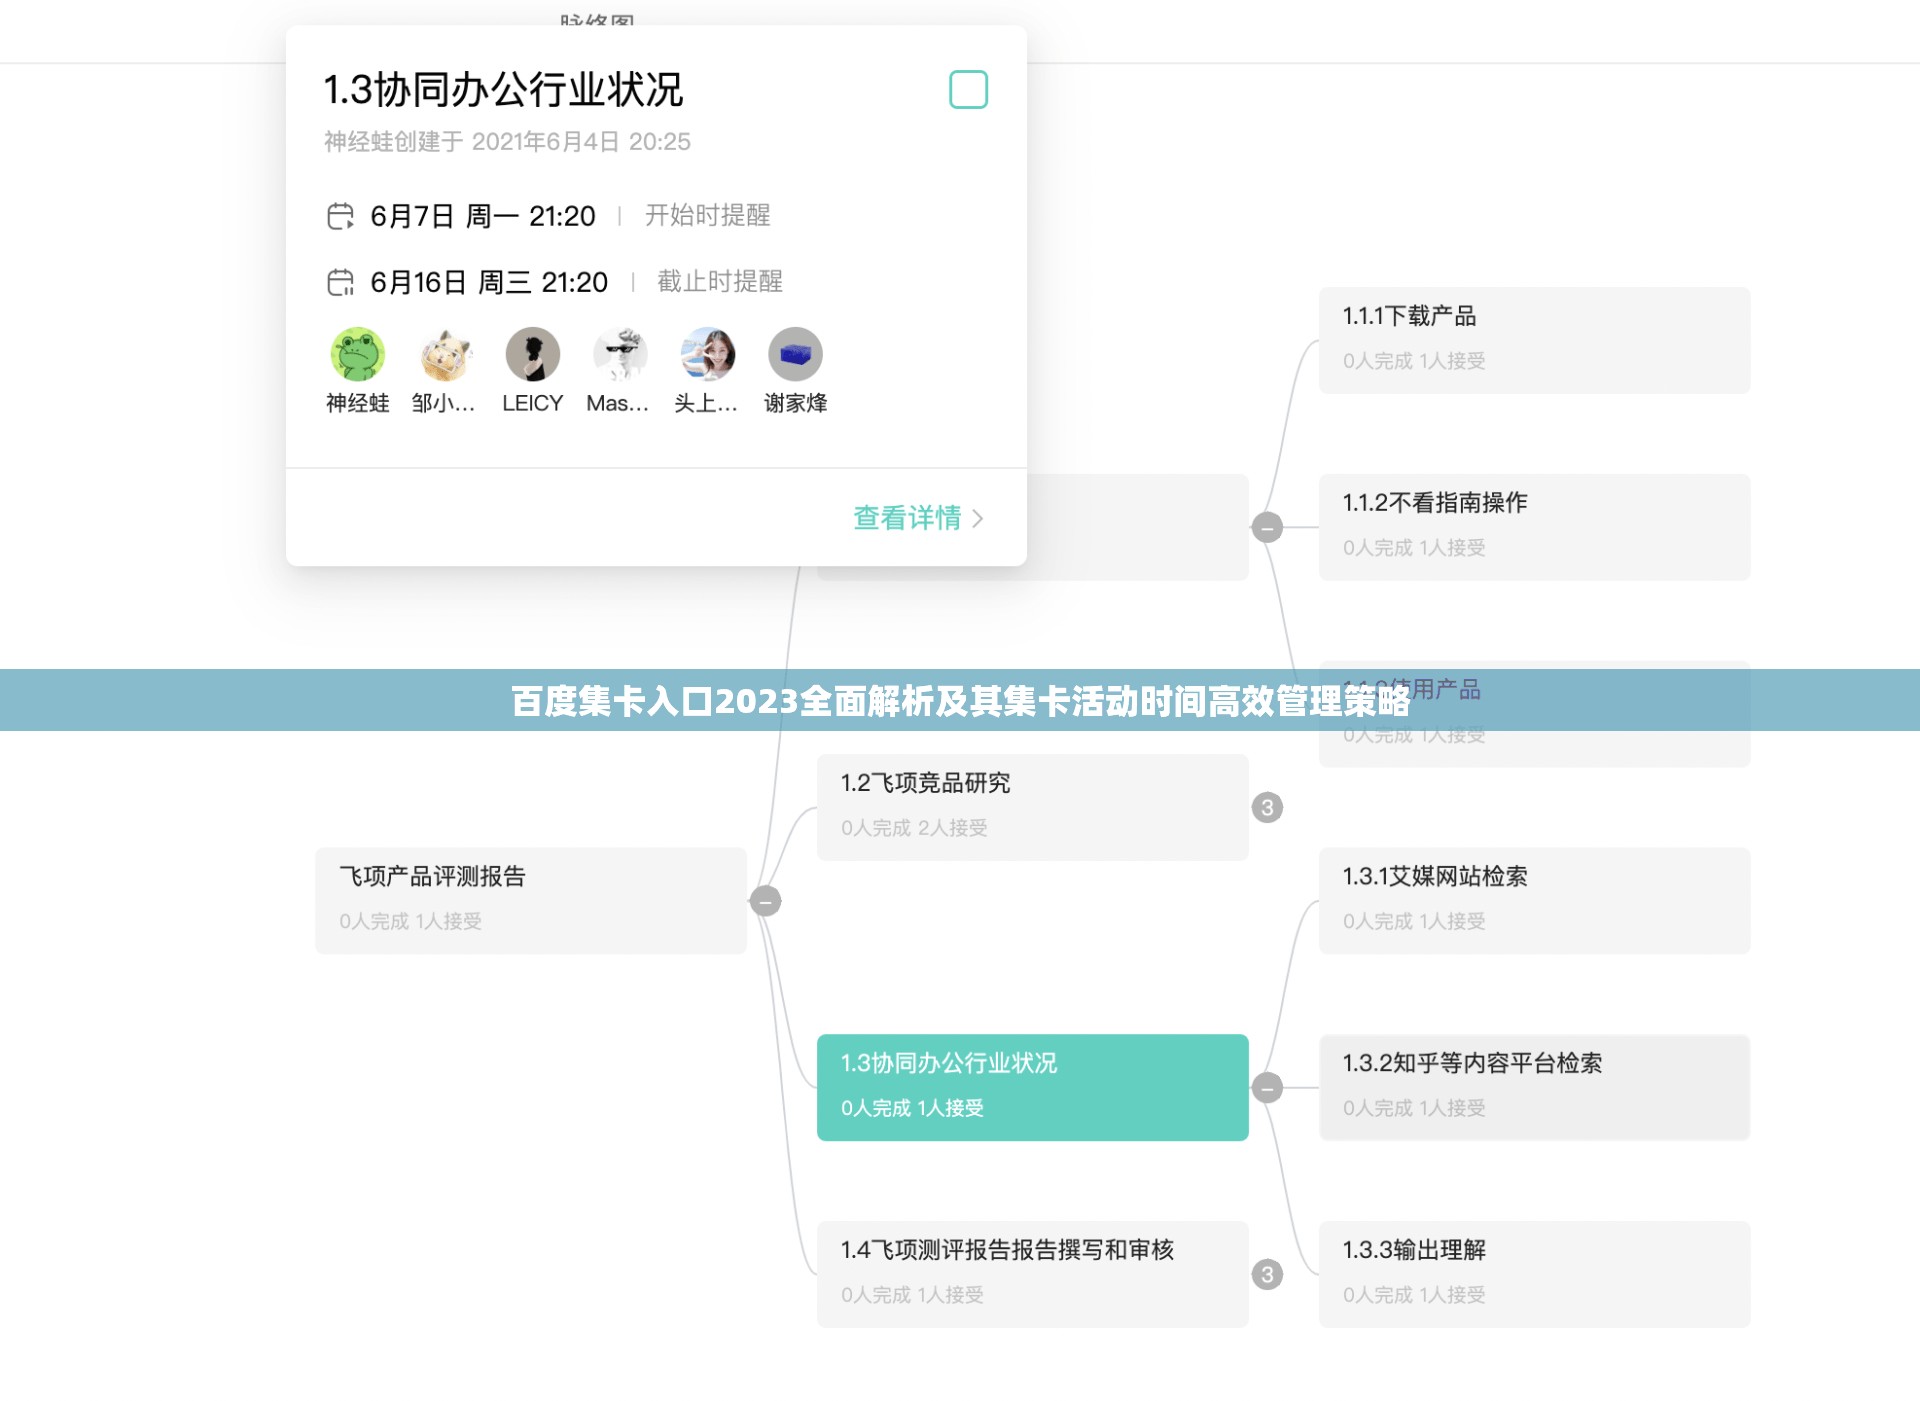Click 0人完成 1人接受 under 1.3.3输出理解

1414,1295
